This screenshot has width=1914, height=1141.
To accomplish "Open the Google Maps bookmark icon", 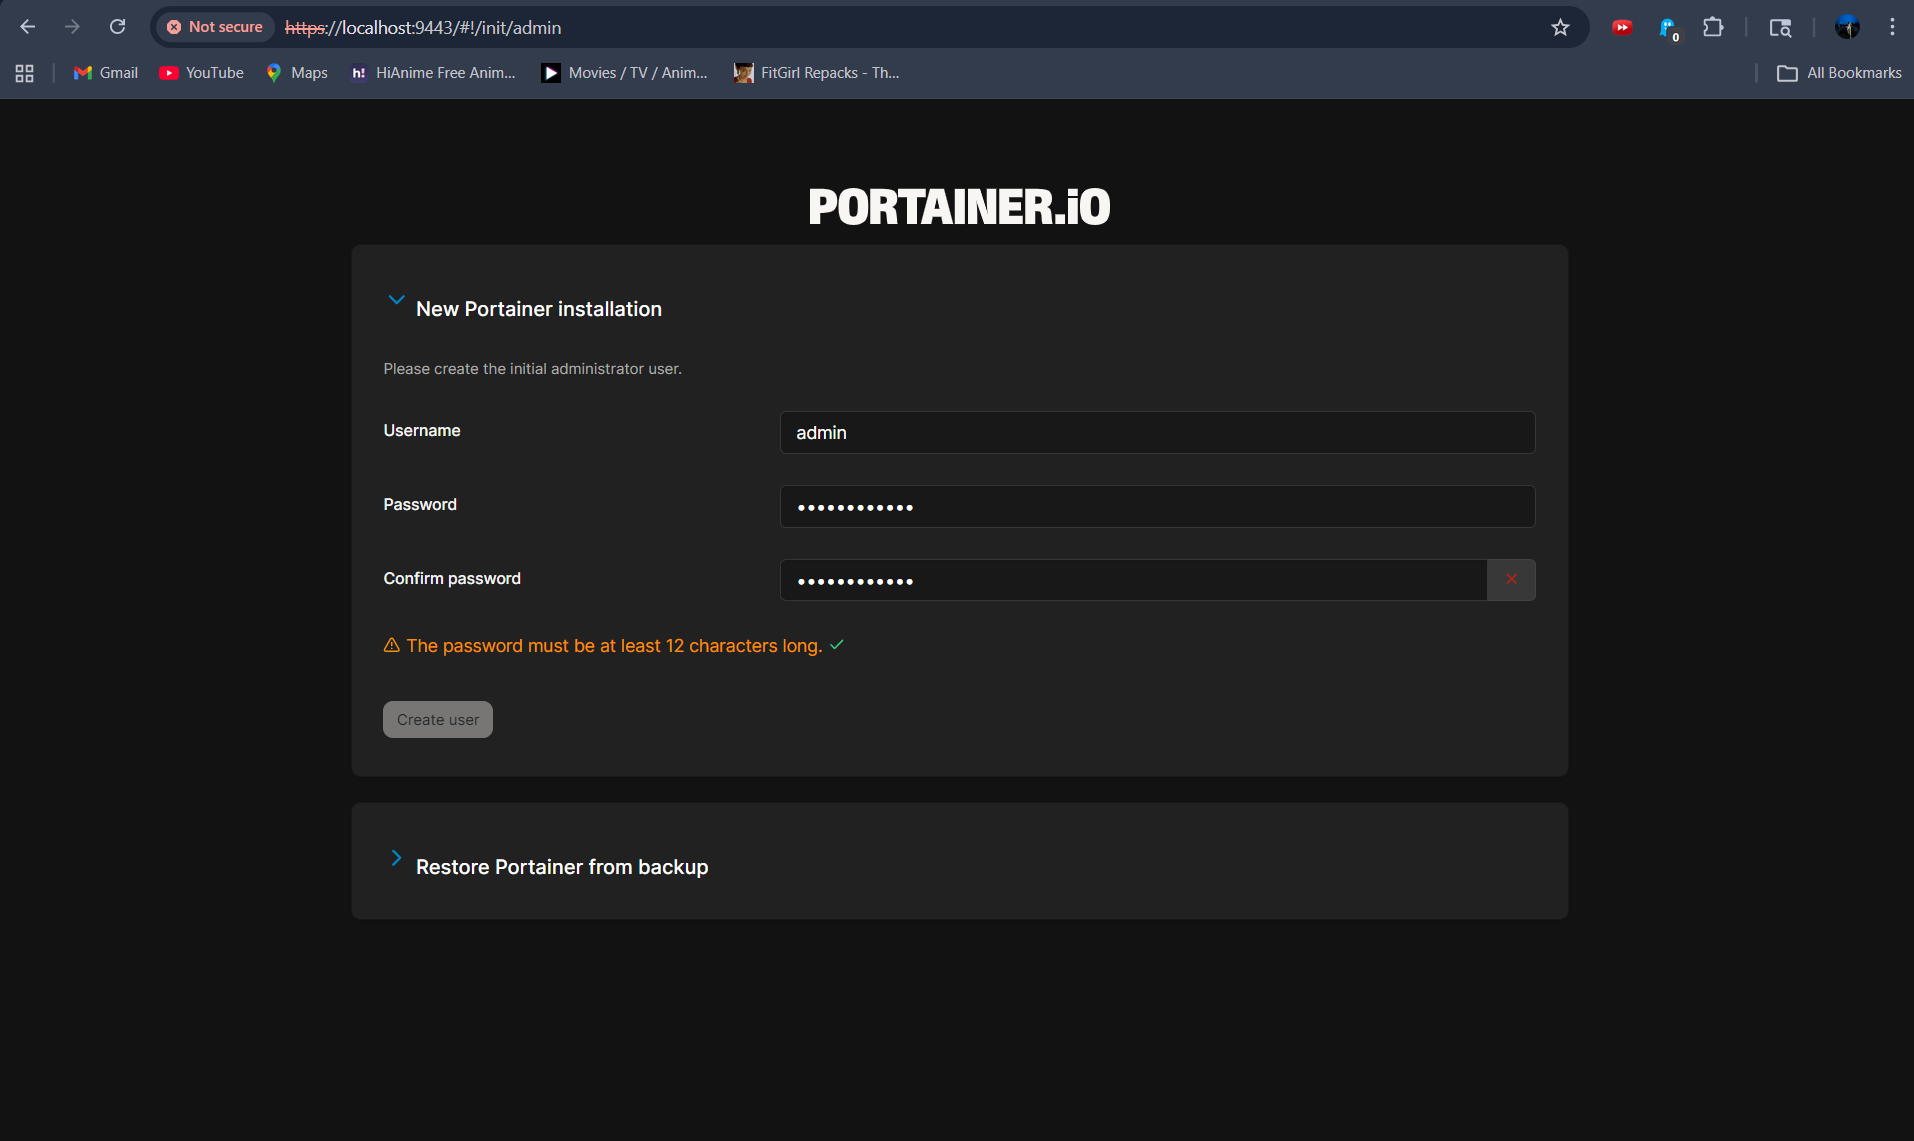I will click(x=272, y=72).
